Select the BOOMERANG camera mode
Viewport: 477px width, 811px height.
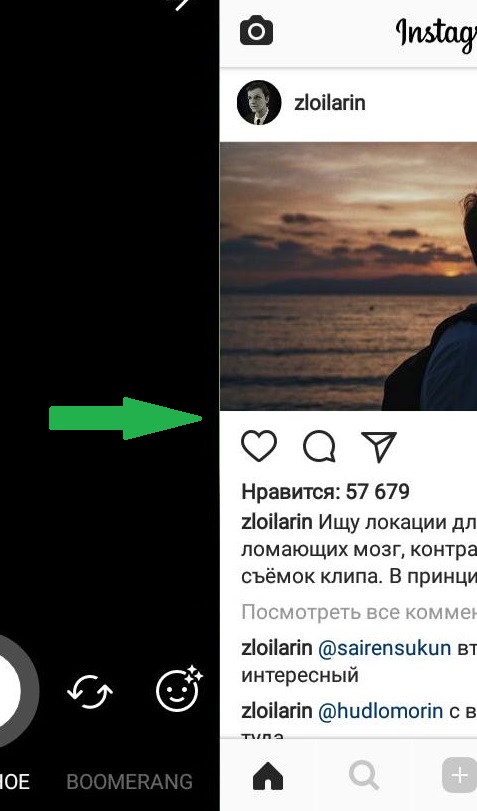(x=129, y=782)
